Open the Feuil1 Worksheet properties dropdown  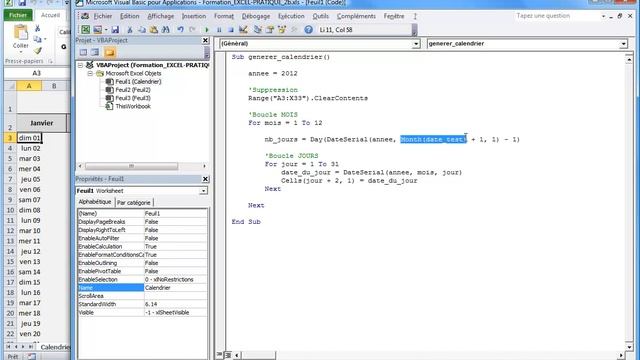(x=203, y=191)
